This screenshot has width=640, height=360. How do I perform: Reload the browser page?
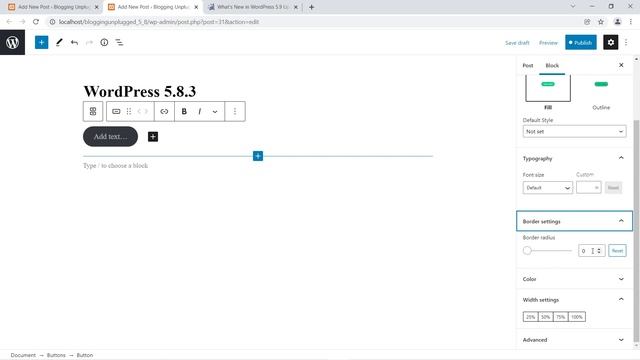[x=36, y=22]
